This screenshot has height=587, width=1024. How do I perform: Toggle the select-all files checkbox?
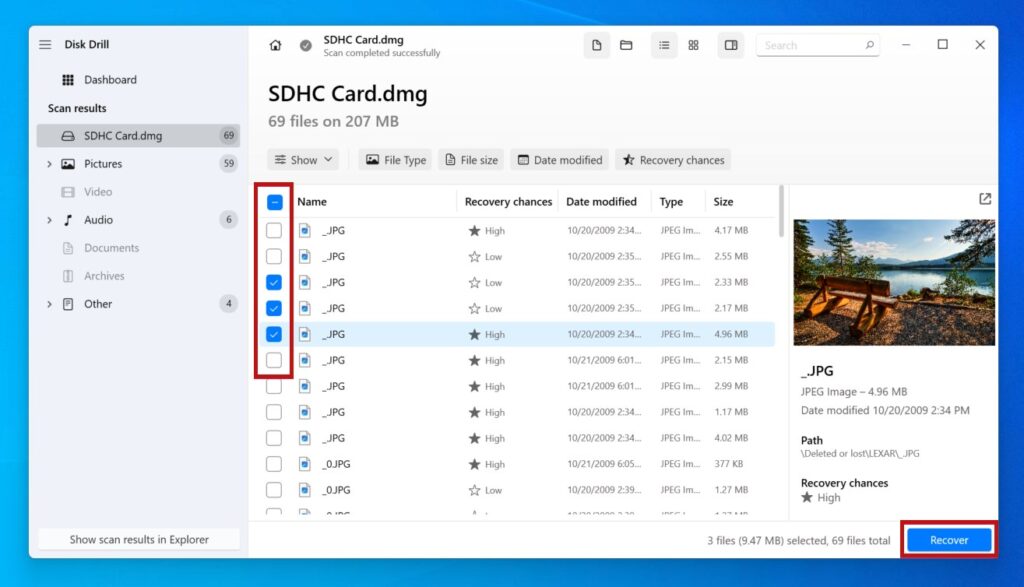point(273,203)
